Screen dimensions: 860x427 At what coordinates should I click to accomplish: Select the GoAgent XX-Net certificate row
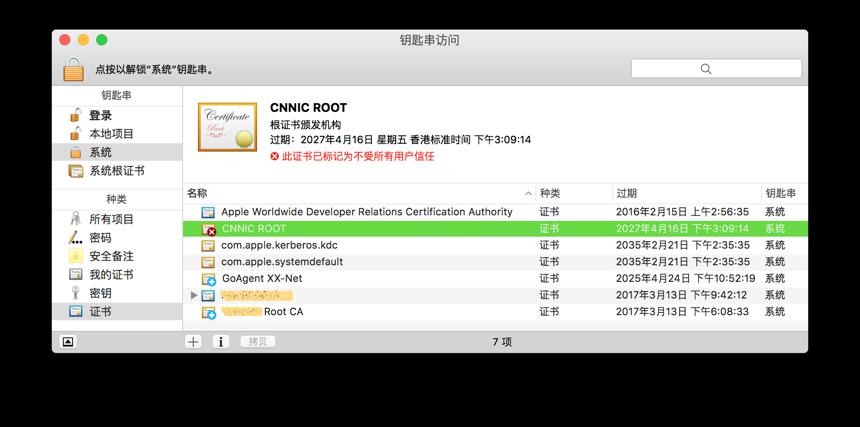(x=495, y=278)
